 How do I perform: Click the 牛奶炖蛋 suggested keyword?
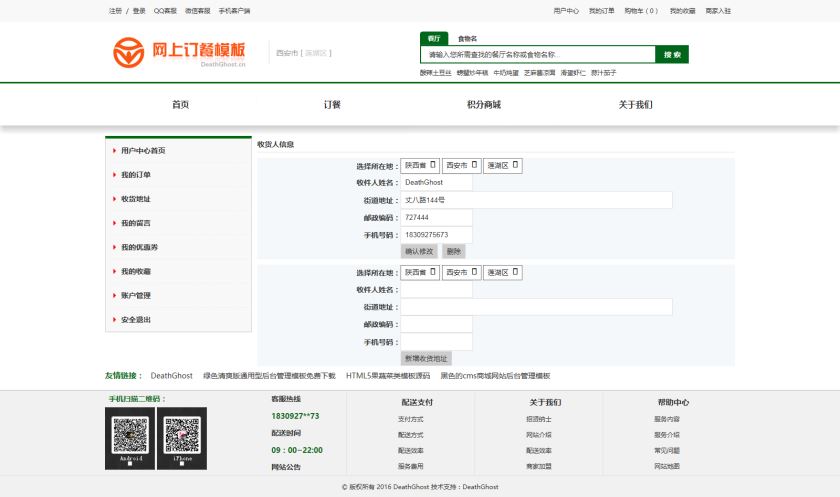(x=506, y=73)
